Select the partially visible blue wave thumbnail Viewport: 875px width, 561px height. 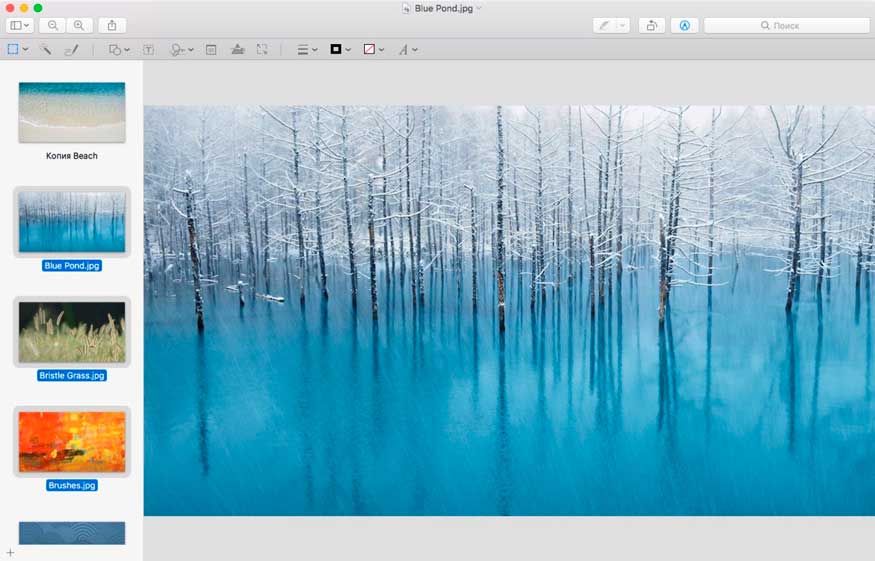[x=72, y=533]
